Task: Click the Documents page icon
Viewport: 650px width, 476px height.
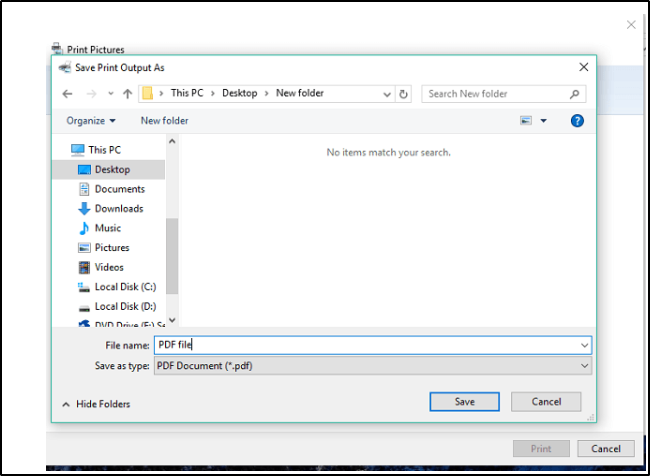Action: coord(84,189)
